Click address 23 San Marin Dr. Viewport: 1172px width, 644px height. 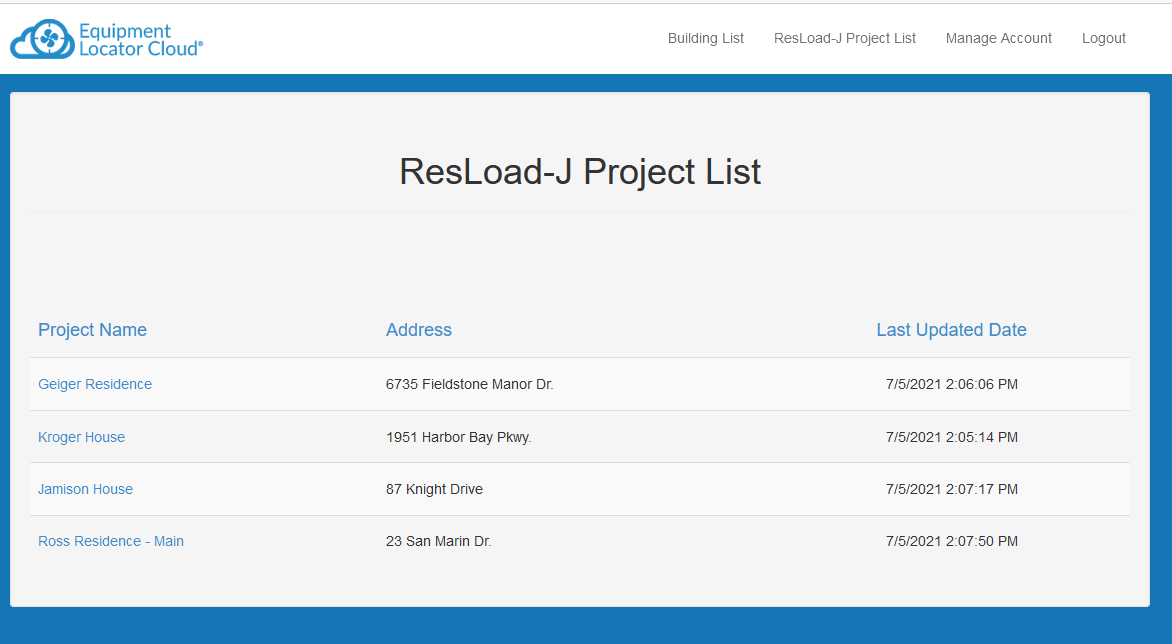click(x=439, y=542)
